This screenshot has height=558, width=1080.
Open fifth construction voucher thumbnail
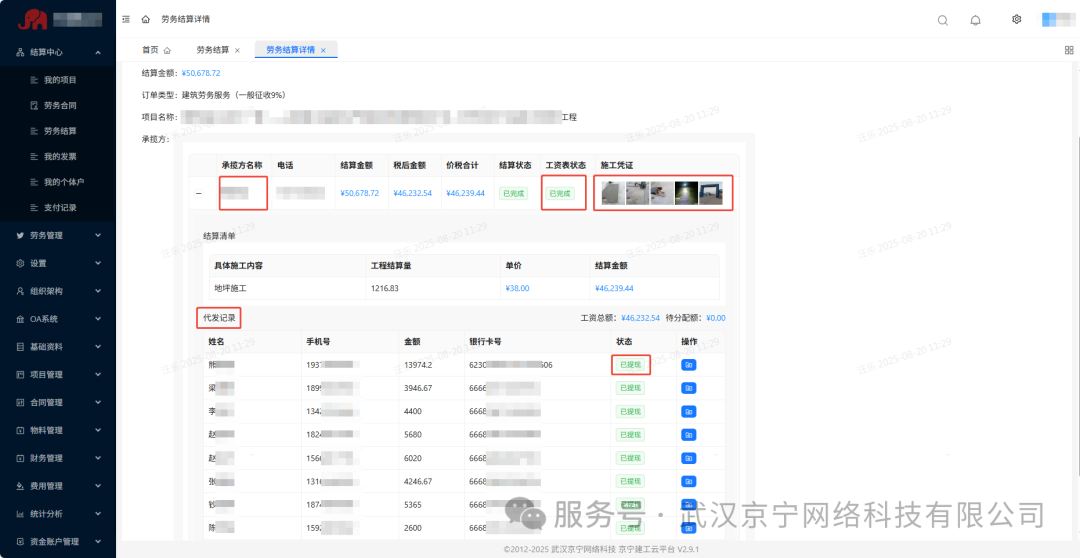click(711, 193)
